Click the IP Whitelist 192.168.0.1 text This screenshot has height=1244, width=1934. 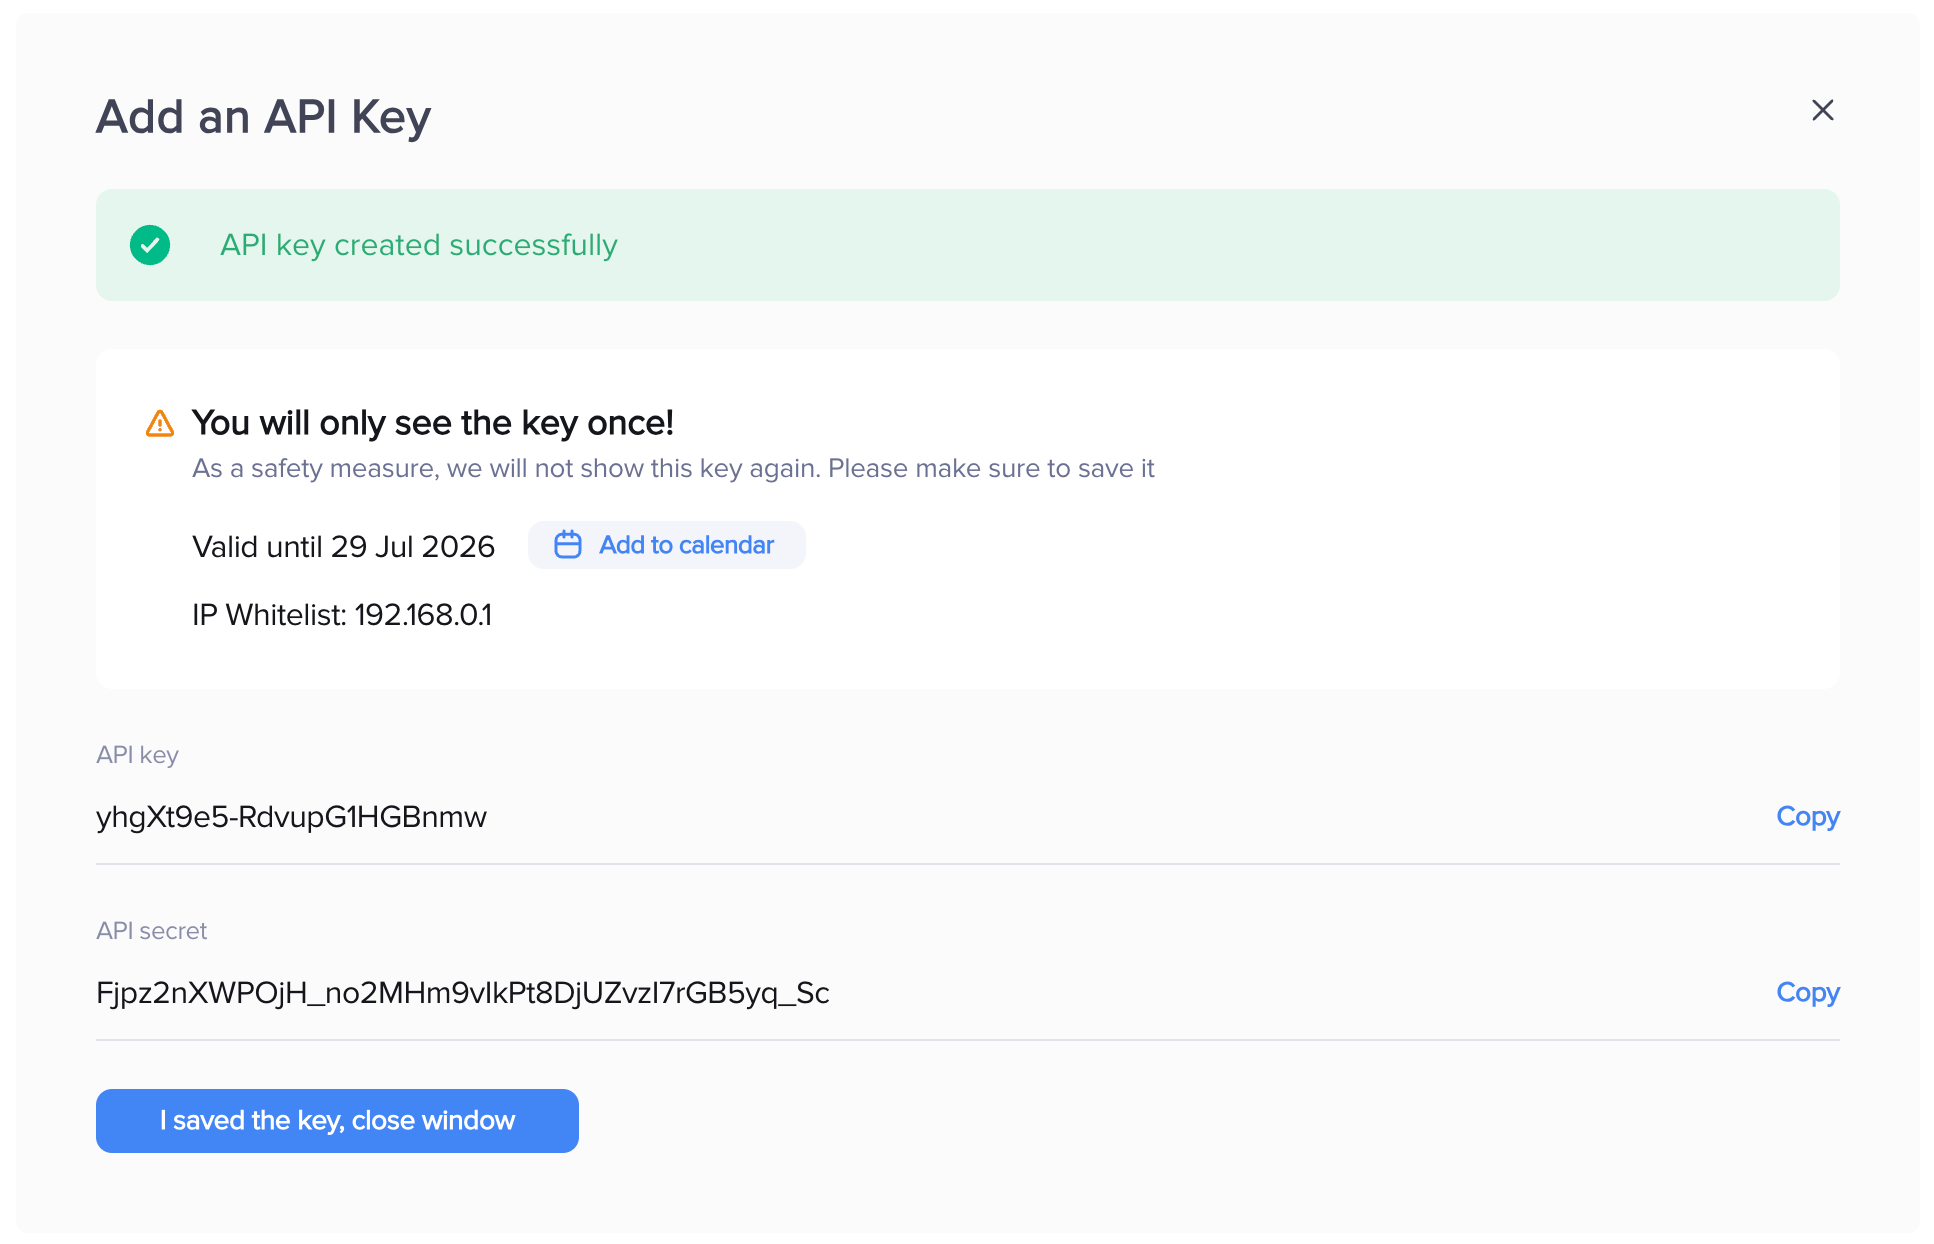tap(341, 615)
